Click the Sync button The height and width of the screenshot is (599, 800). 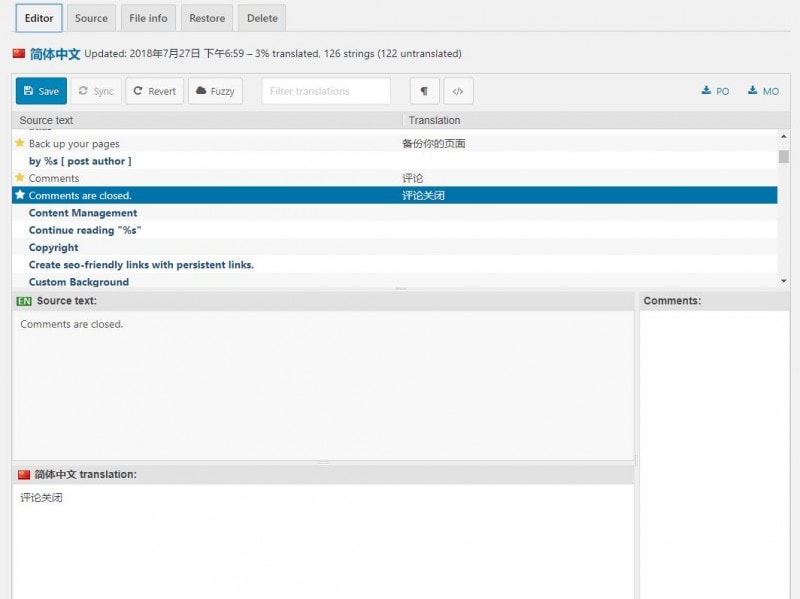[x=96, y=91]
